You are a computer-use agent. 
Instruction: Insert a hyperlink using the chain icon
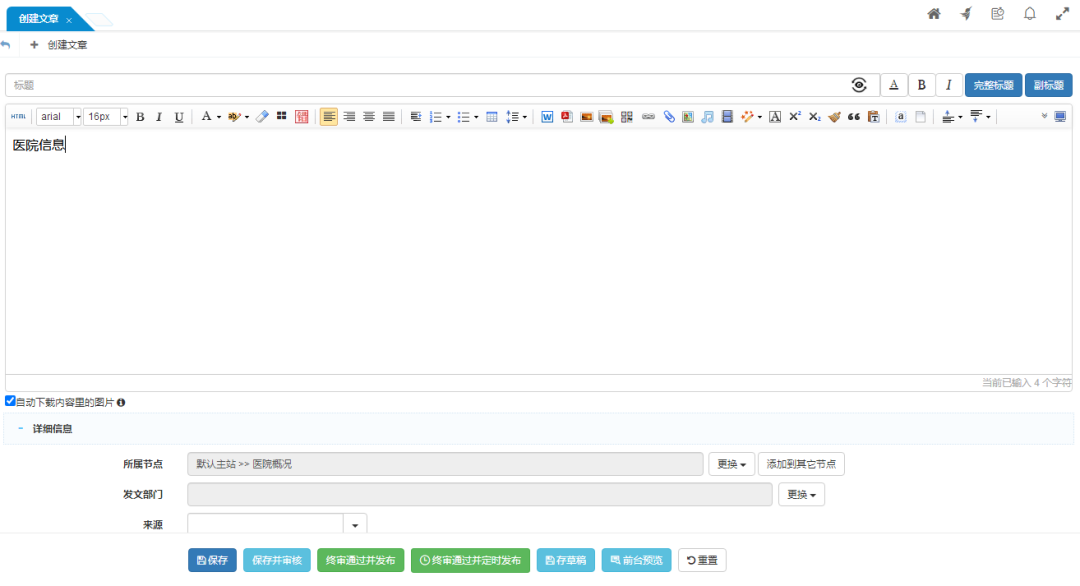tap(648, 117)
